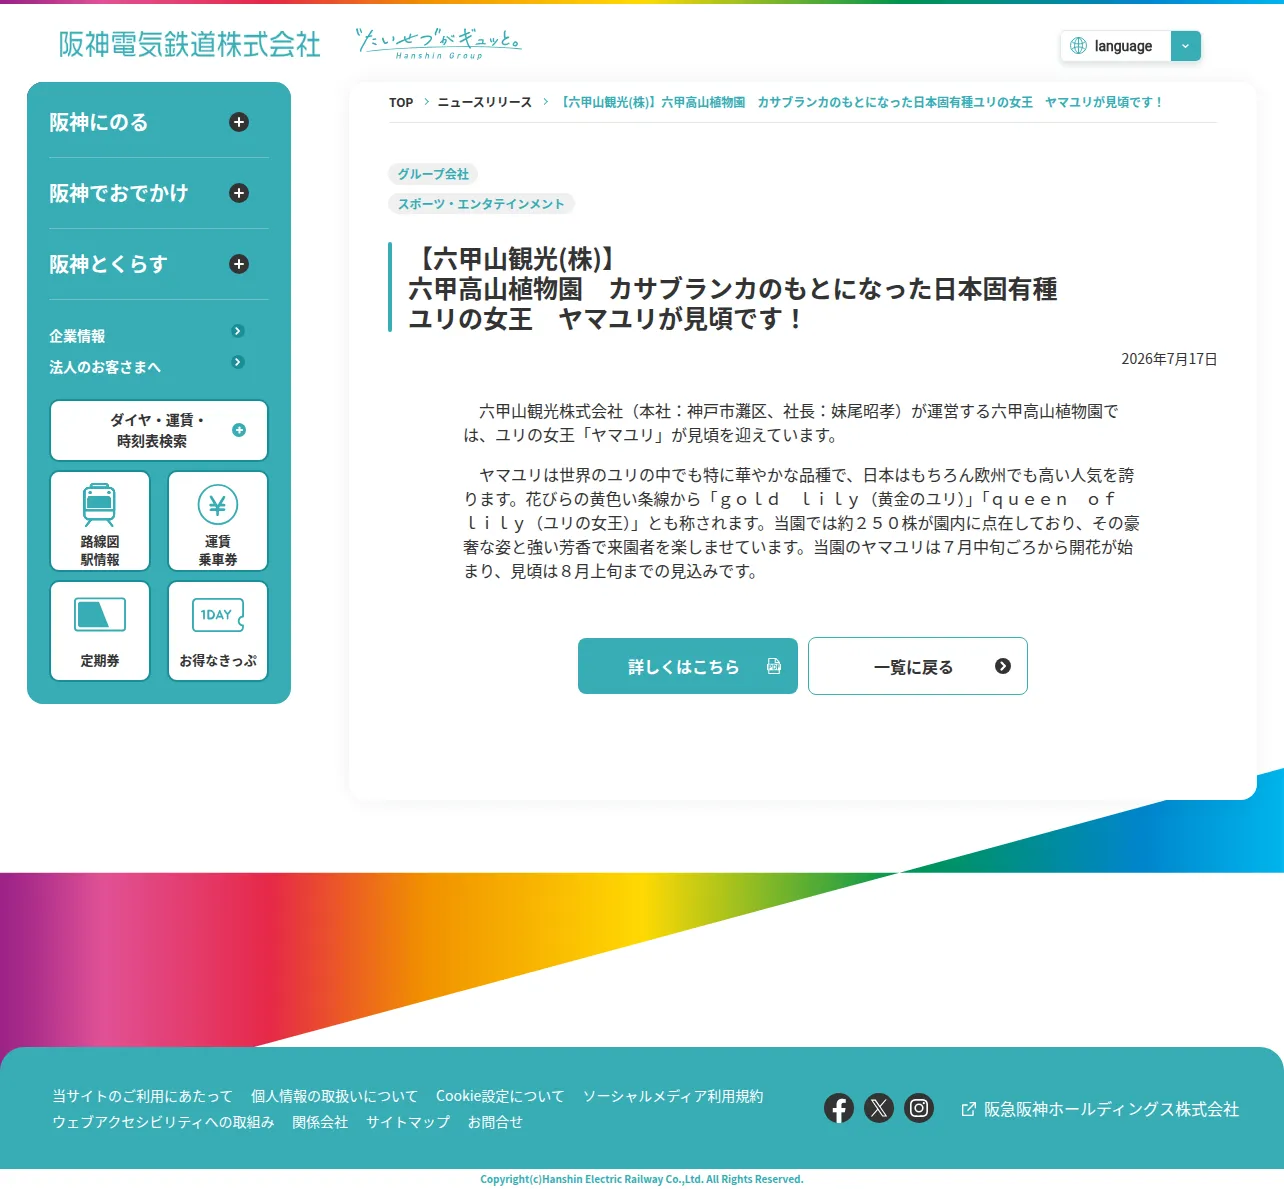Click the 定期券 tile label

click(100, 661)
